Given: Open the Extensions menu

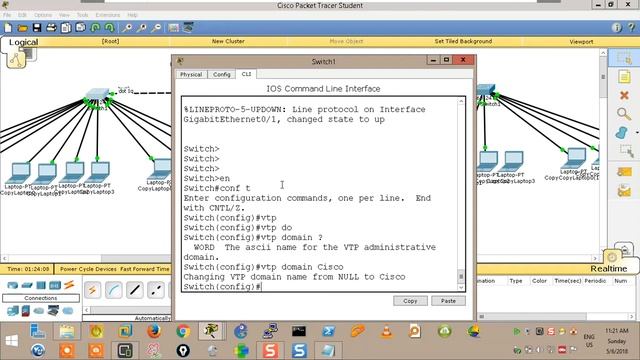Looking at the screenshot, I should (x=108, y=15).
